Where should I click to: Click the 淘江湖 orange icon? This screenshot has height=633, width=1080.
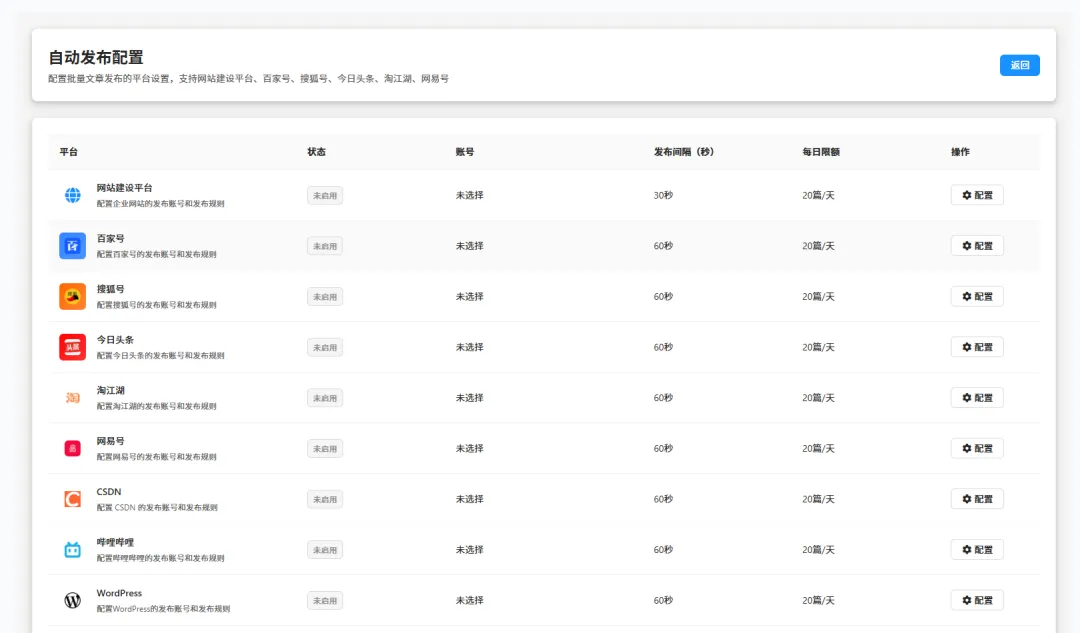(x=72, y=398)
